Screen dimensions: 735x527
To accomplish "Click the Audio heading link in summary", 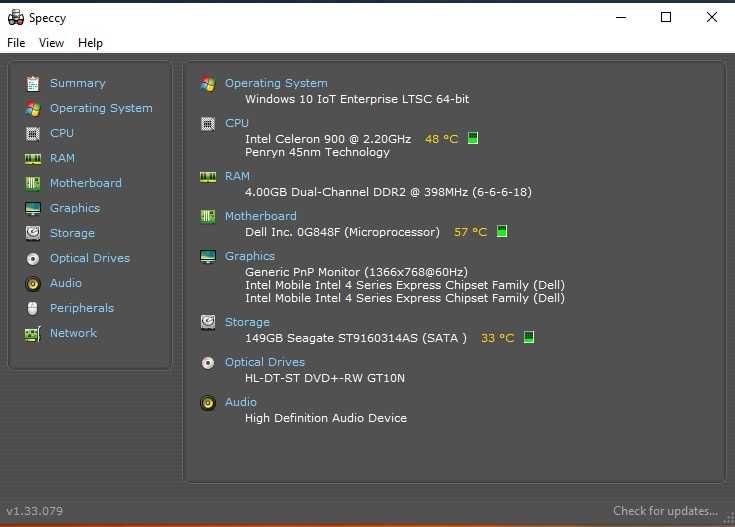I will point(240,402).
